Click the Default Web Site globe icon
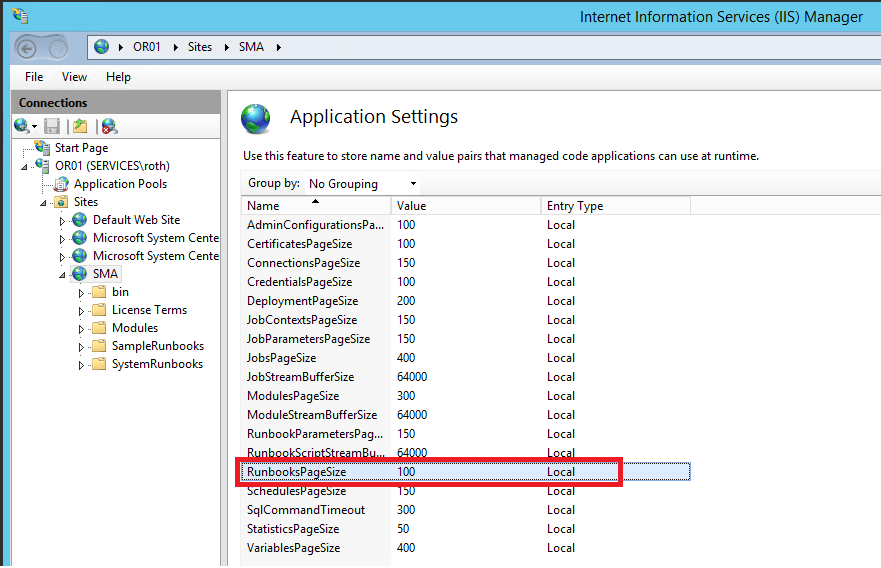This screenshot has height=568, width=881. [x=80, y=220]
